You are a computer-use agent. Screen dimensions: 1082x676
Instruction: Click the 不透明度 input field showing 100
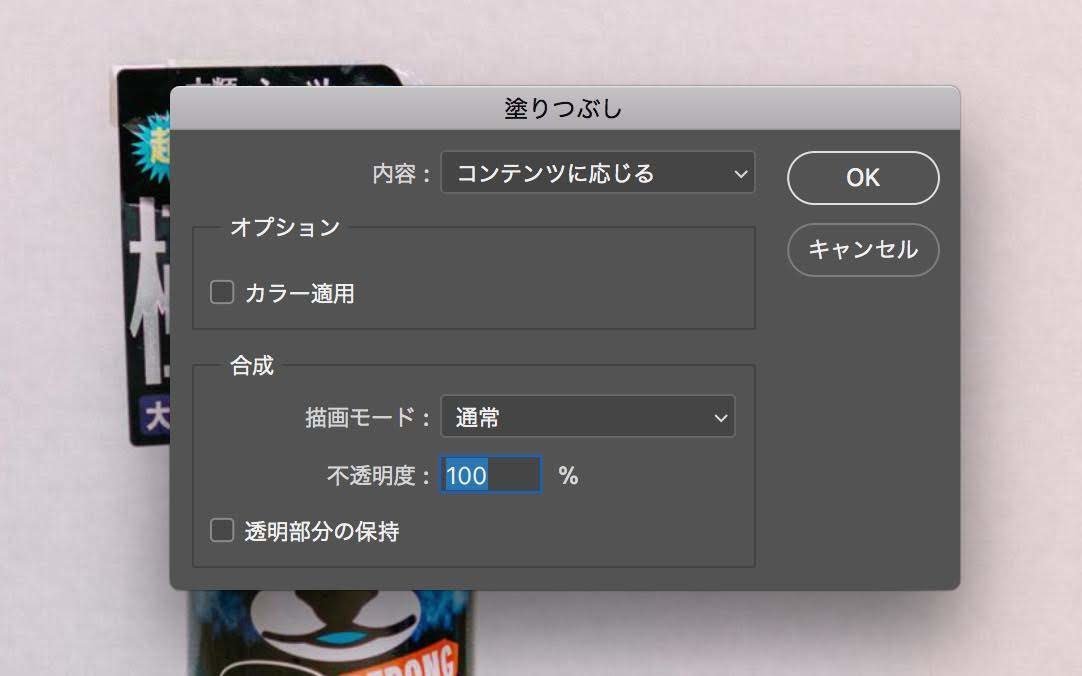tap(491, 475)
